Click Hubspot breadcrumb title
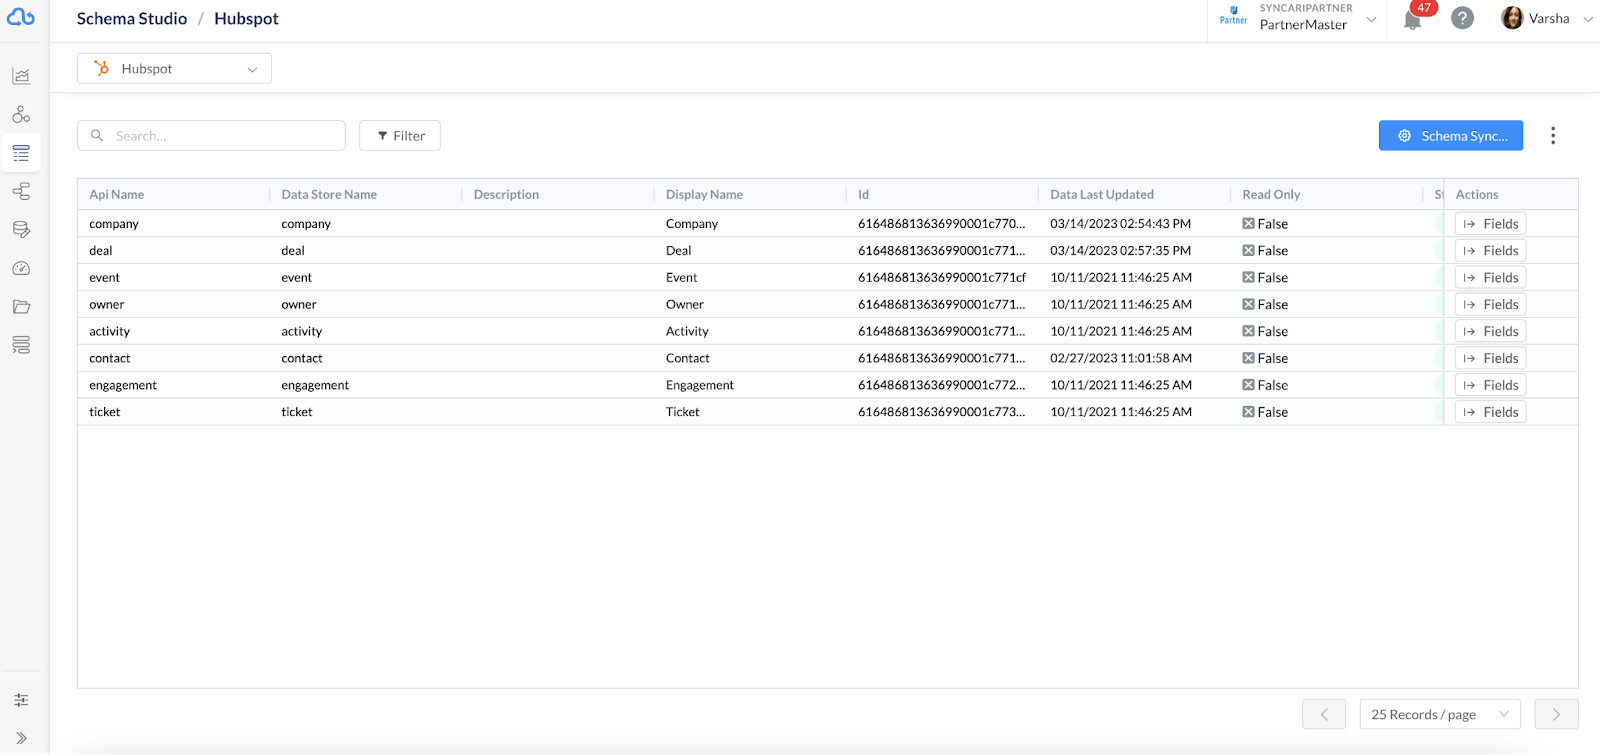Screen dimensions: 1600x755 pyautogui.click(x=246, y=19)
